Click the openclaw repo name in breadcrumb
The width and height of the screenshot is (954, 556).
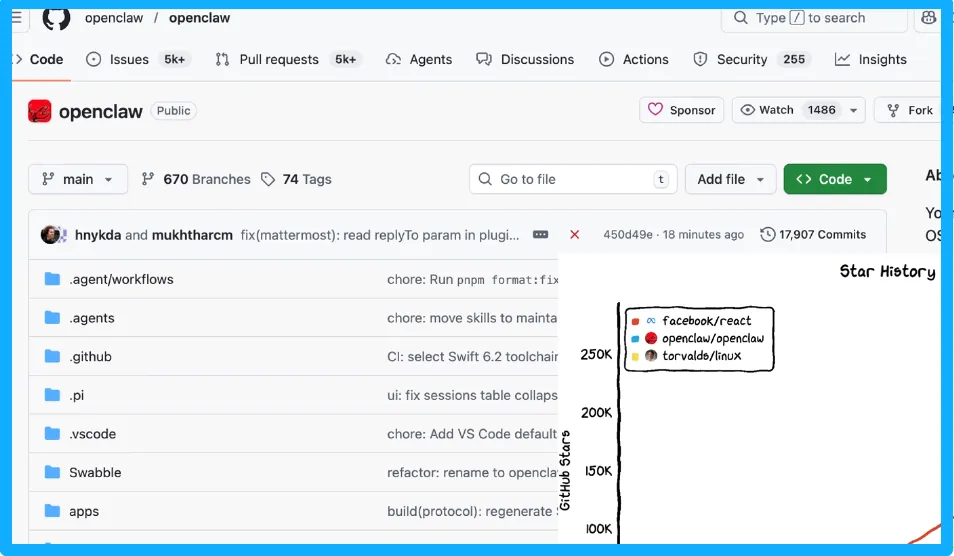click(200, 18)
